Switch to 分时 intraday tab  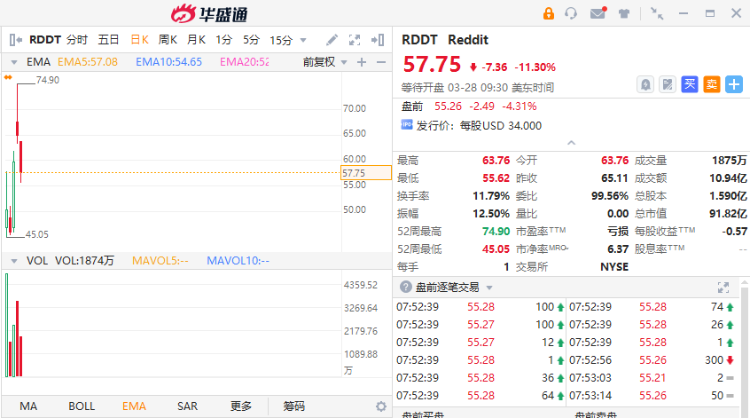(x=77, y=40)
